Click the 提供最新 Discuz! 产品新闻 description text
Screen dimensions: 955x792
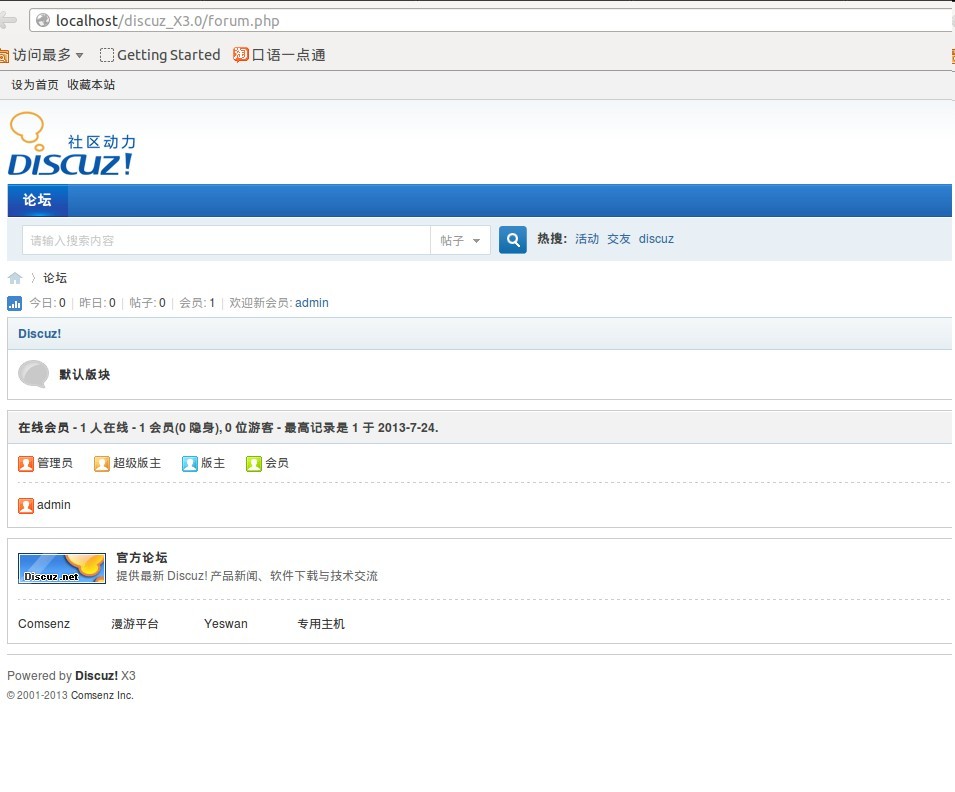[x=247, y=576]
